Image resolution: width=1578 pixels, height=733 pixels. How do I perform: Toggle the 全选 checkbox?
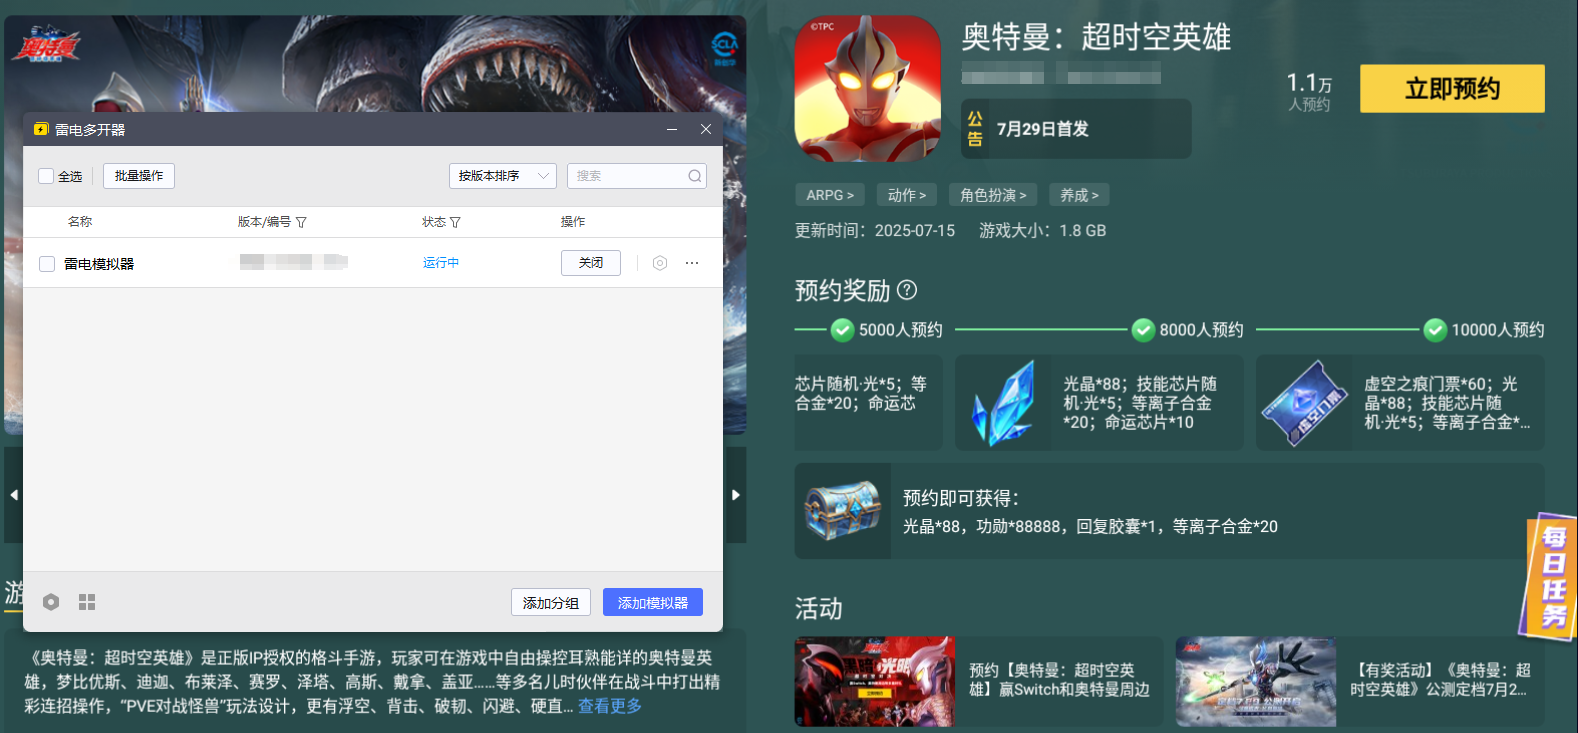tap(46, 176)
